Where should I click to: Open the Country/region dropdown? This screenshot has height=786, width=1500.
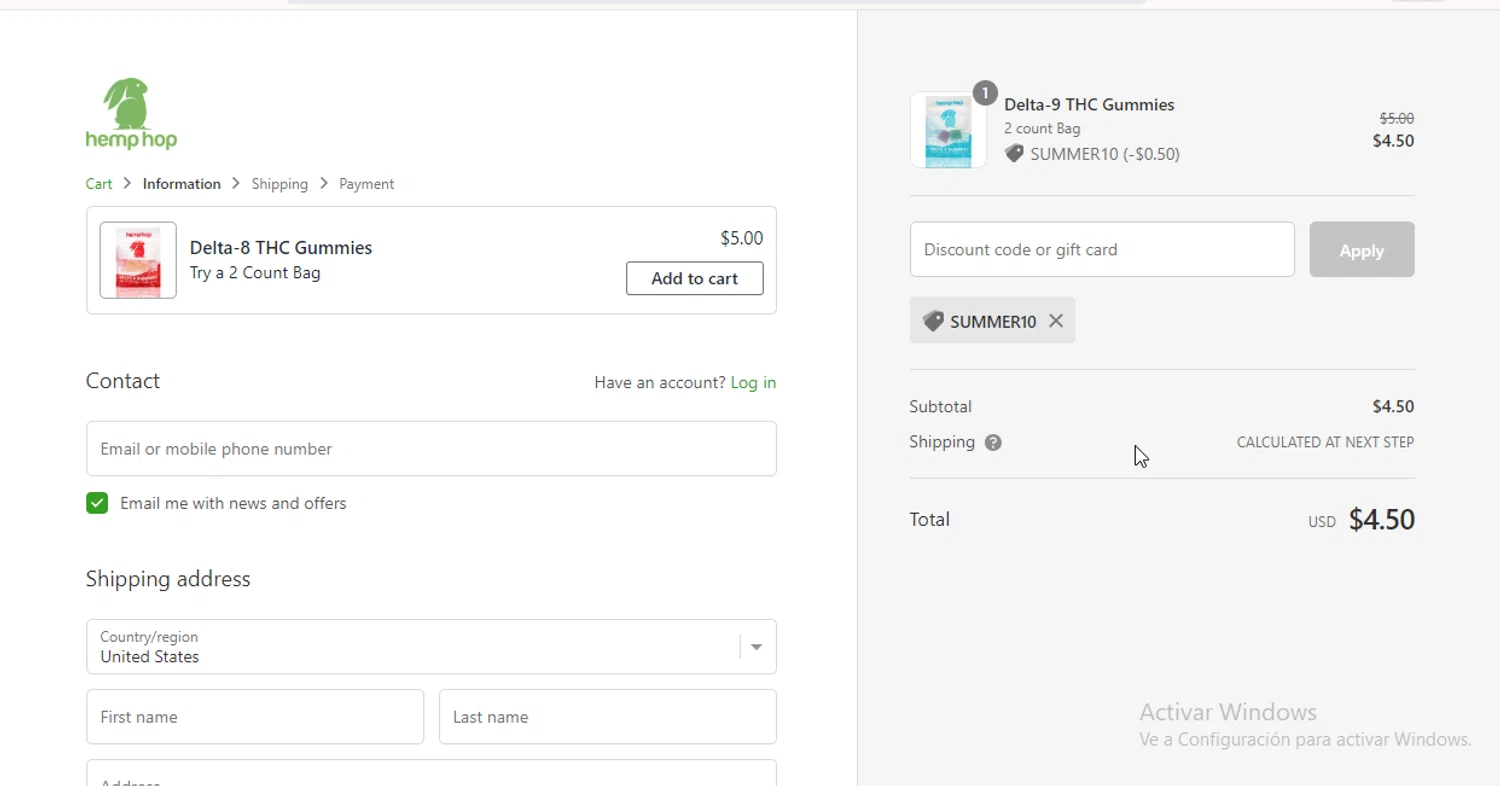[x=431, y=647]
